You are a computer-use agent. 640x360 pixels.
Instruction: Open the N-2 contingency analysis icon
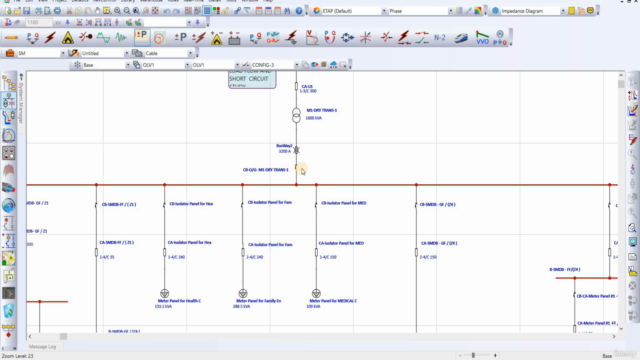click(440, 38)
